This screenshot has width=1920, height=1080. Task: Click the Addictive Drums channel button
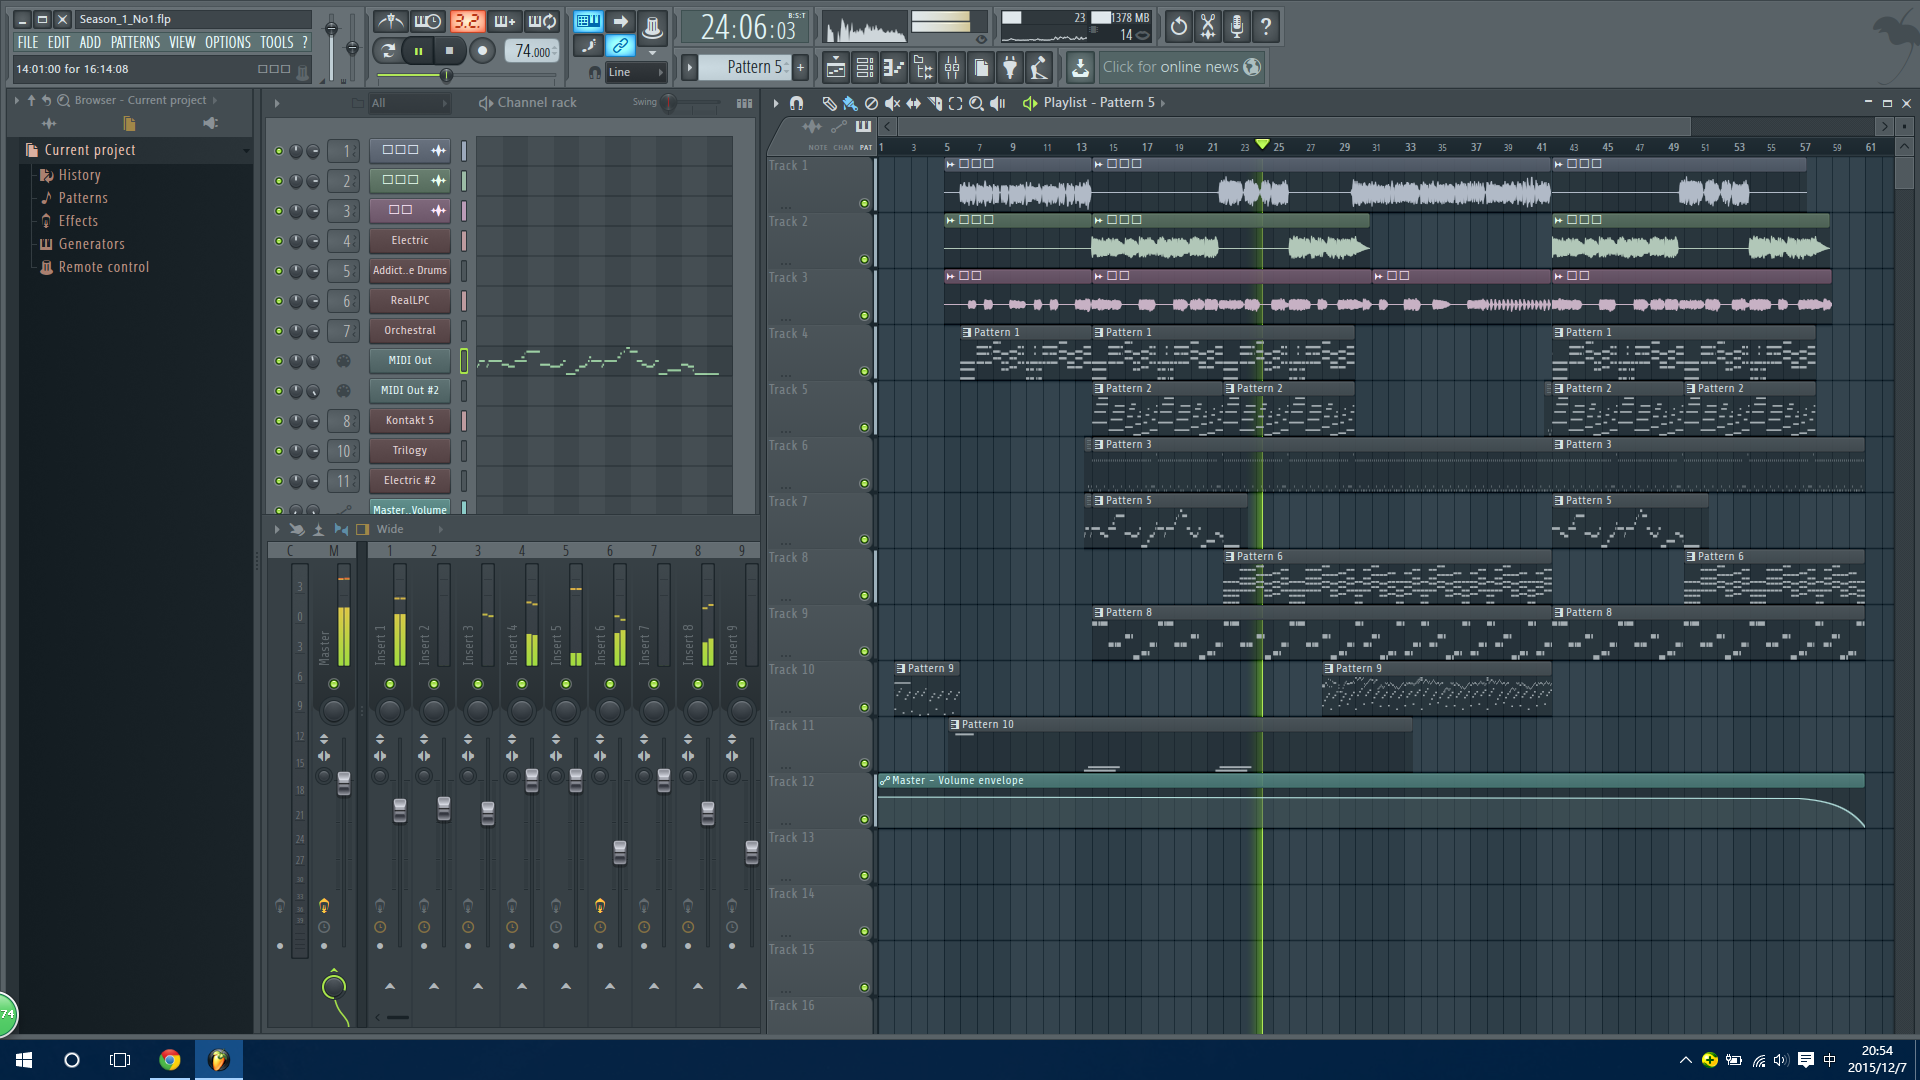tap(410, 271)
